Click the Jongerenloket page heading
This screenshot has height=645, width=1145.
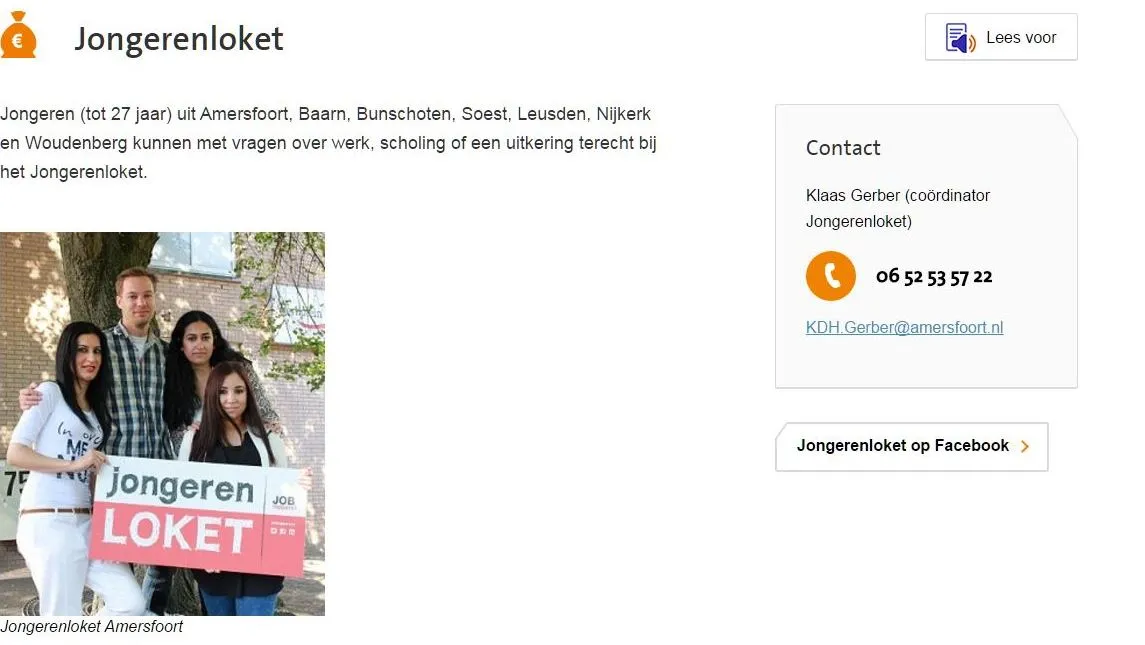pyautogui.click(x=179, y=39)
